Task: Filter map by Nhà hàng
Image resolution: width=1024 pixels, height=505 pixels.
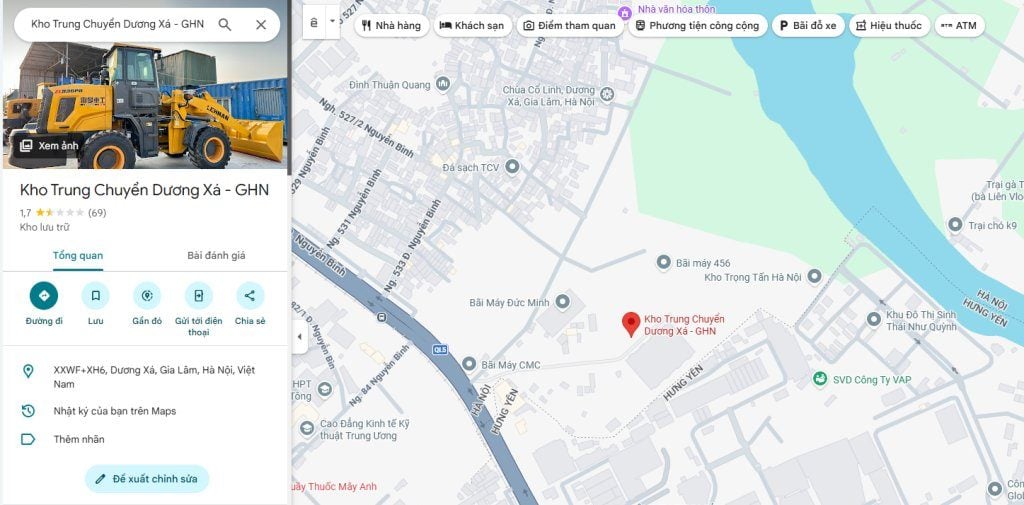Action: click(x=392, y=26)
